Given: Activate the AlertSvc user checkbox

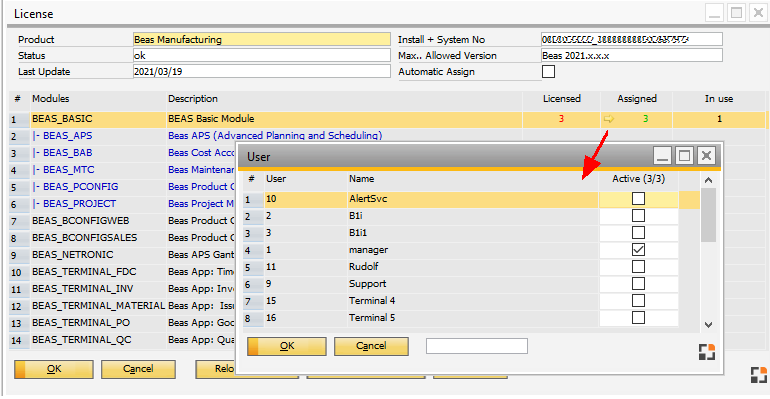Looking at the screenshot, I should point(638,199).
